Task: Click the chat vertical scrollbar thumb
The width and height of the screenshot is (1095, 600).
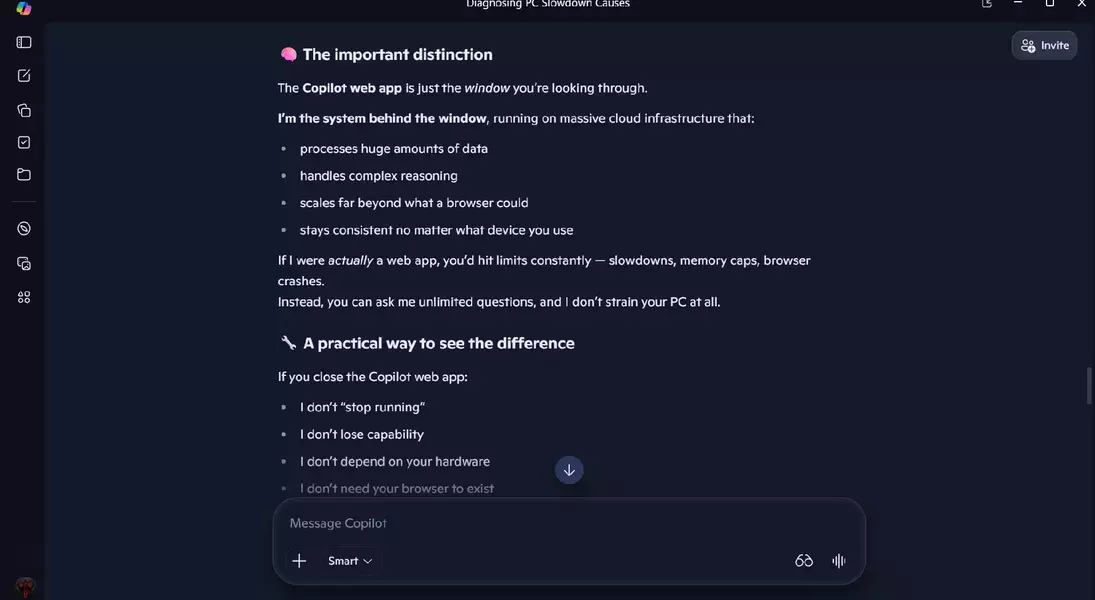Action: click(x=1089, y=385)
